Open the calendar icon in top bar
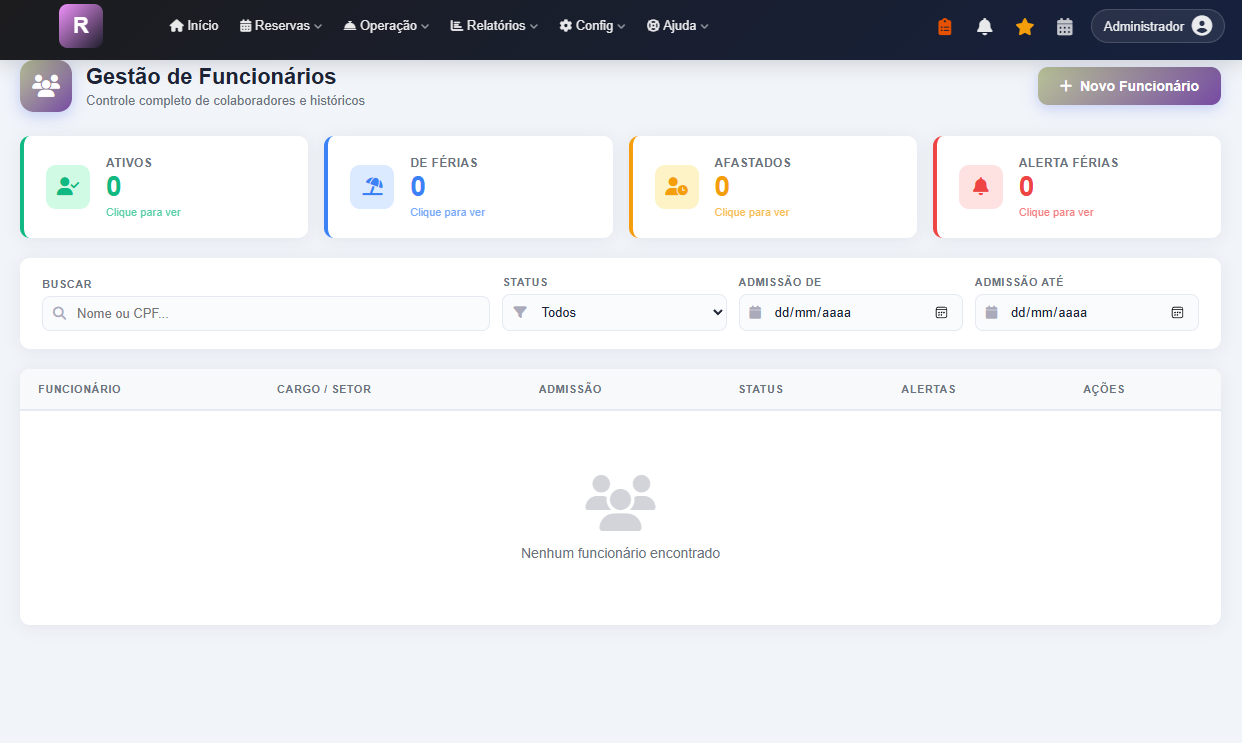Image resolution: width=1242 pixels, height=743 pixels. pos(1065,27)
